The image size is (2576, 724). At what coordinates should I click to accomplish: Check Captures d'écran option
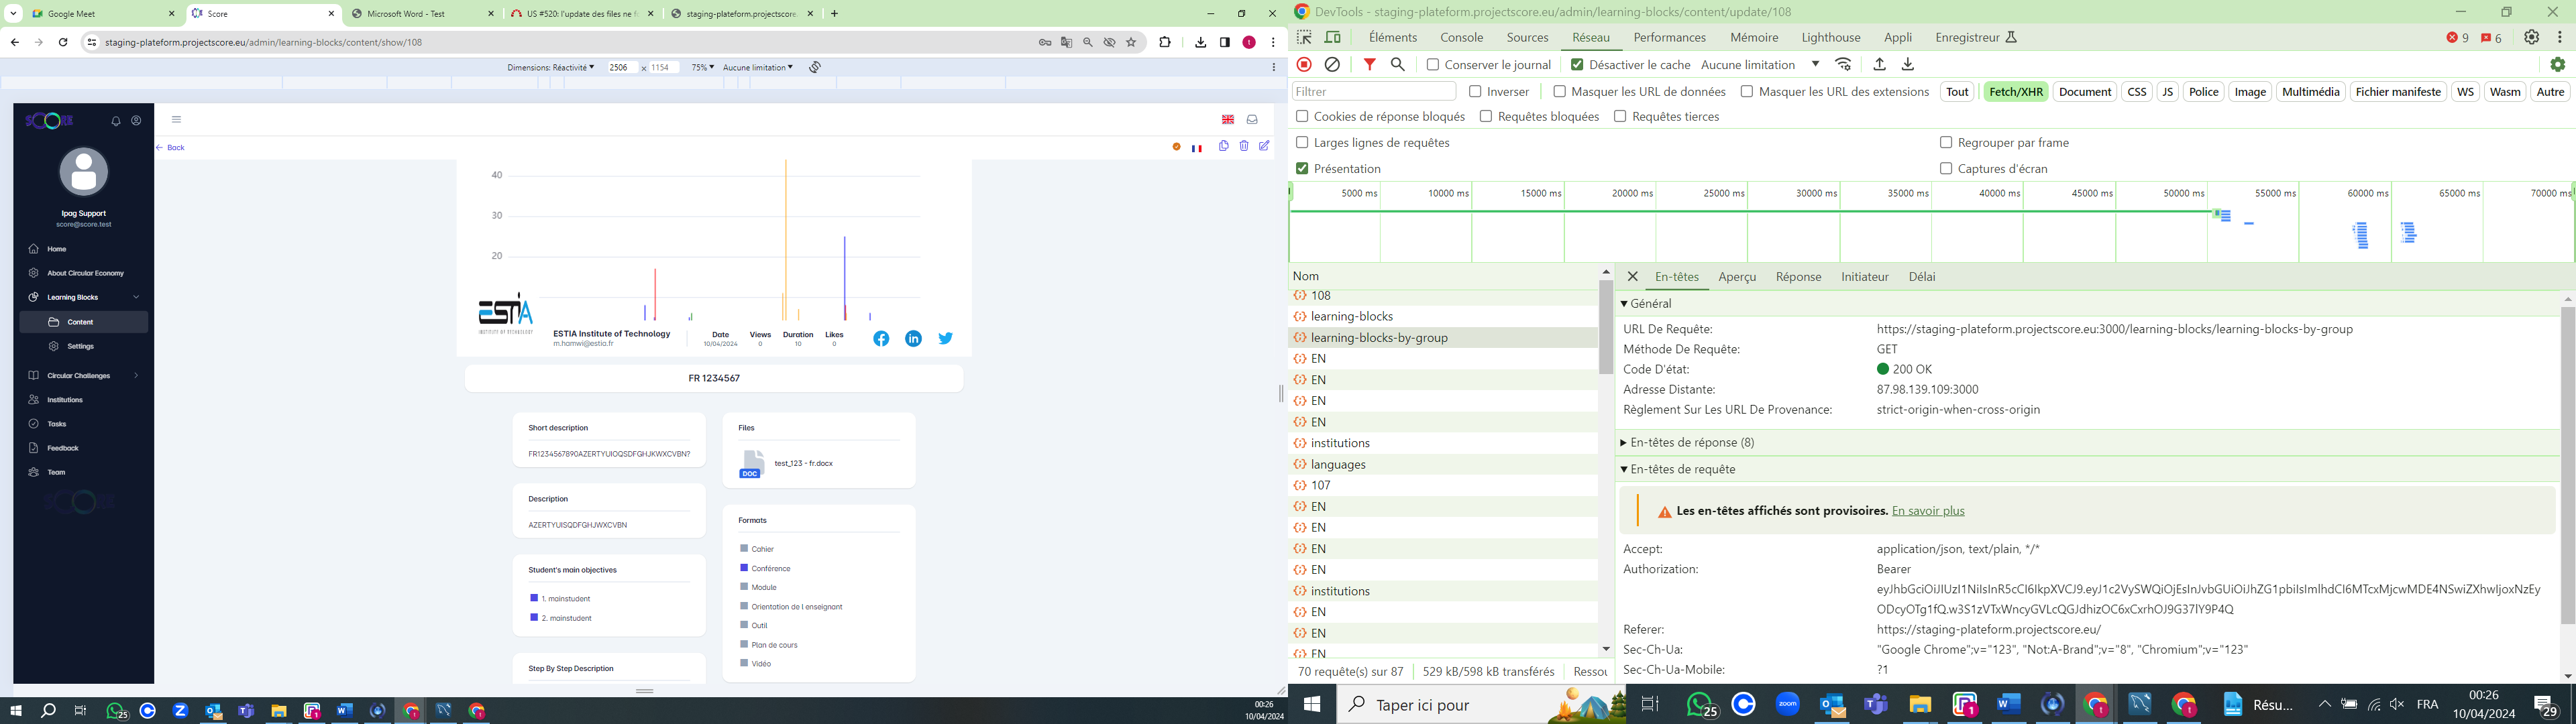coord(1945,169)
